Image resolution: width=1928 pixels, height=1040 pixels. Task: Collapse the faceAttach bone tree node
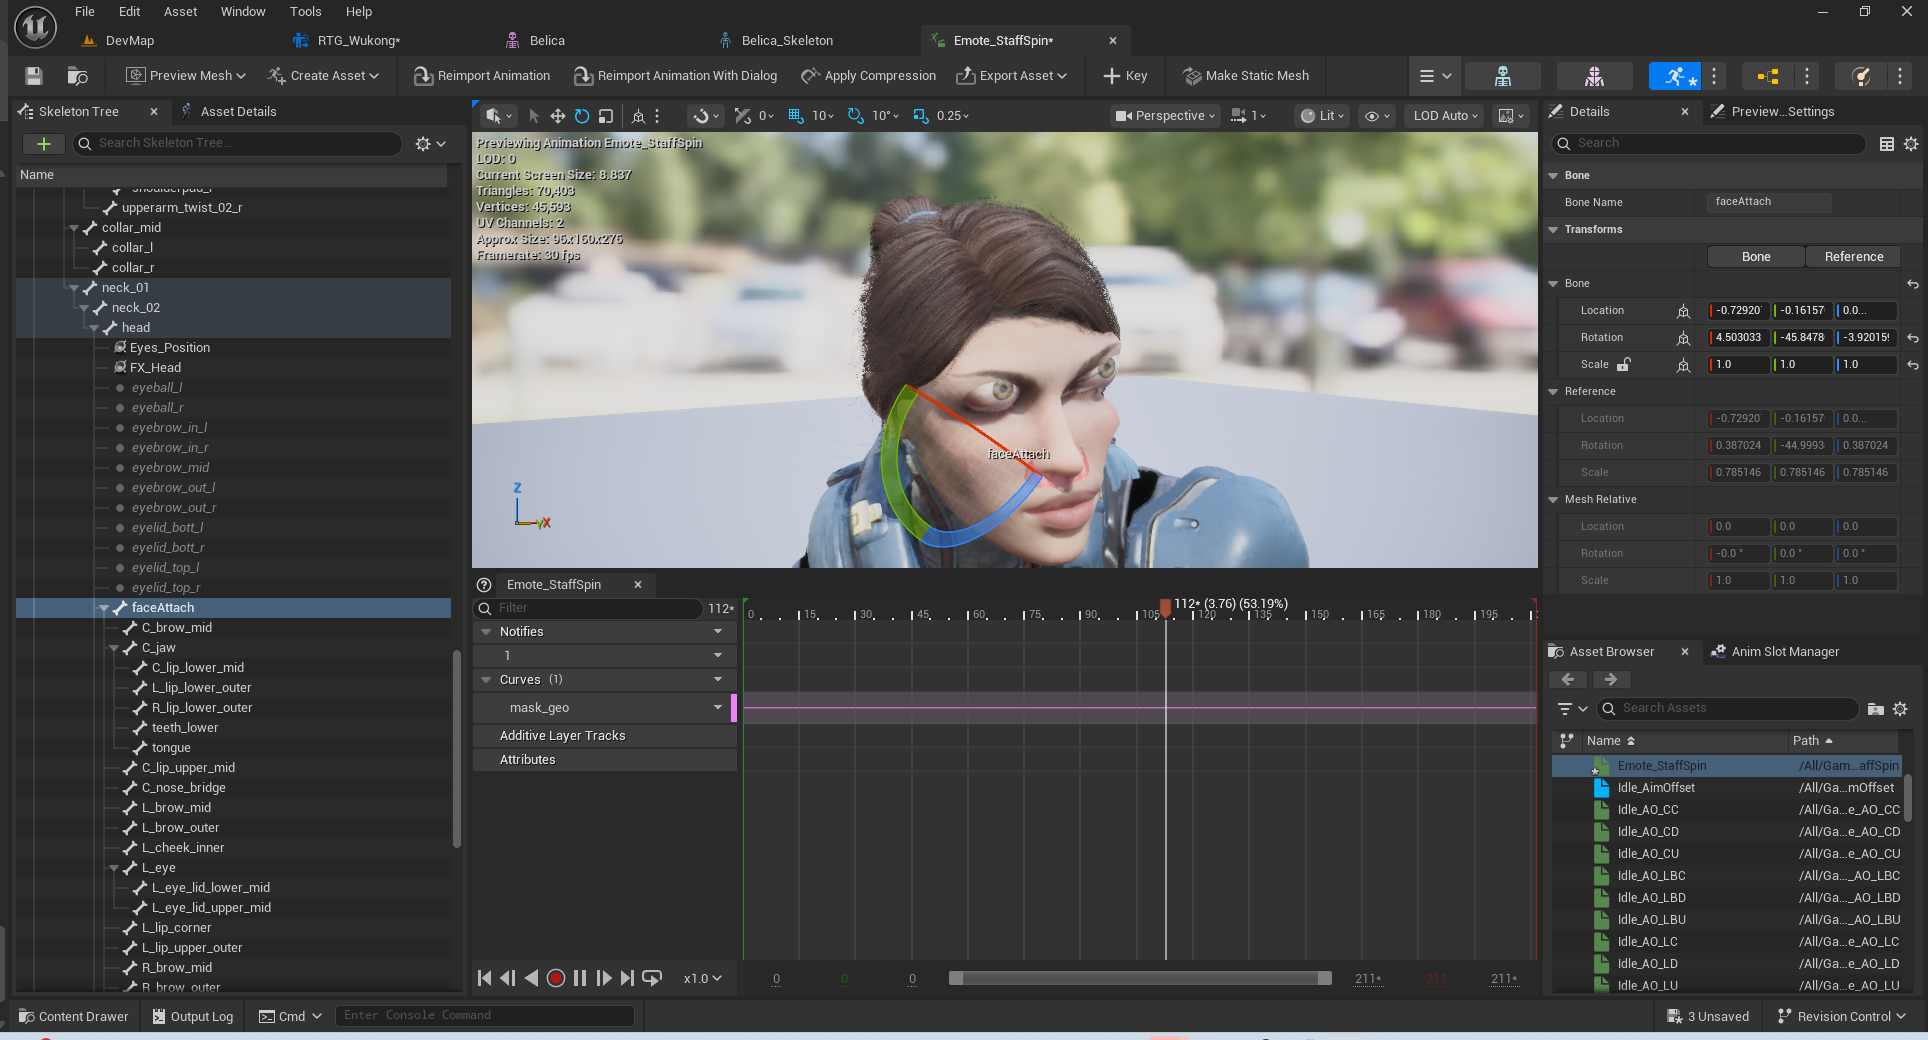pos(104,608)
